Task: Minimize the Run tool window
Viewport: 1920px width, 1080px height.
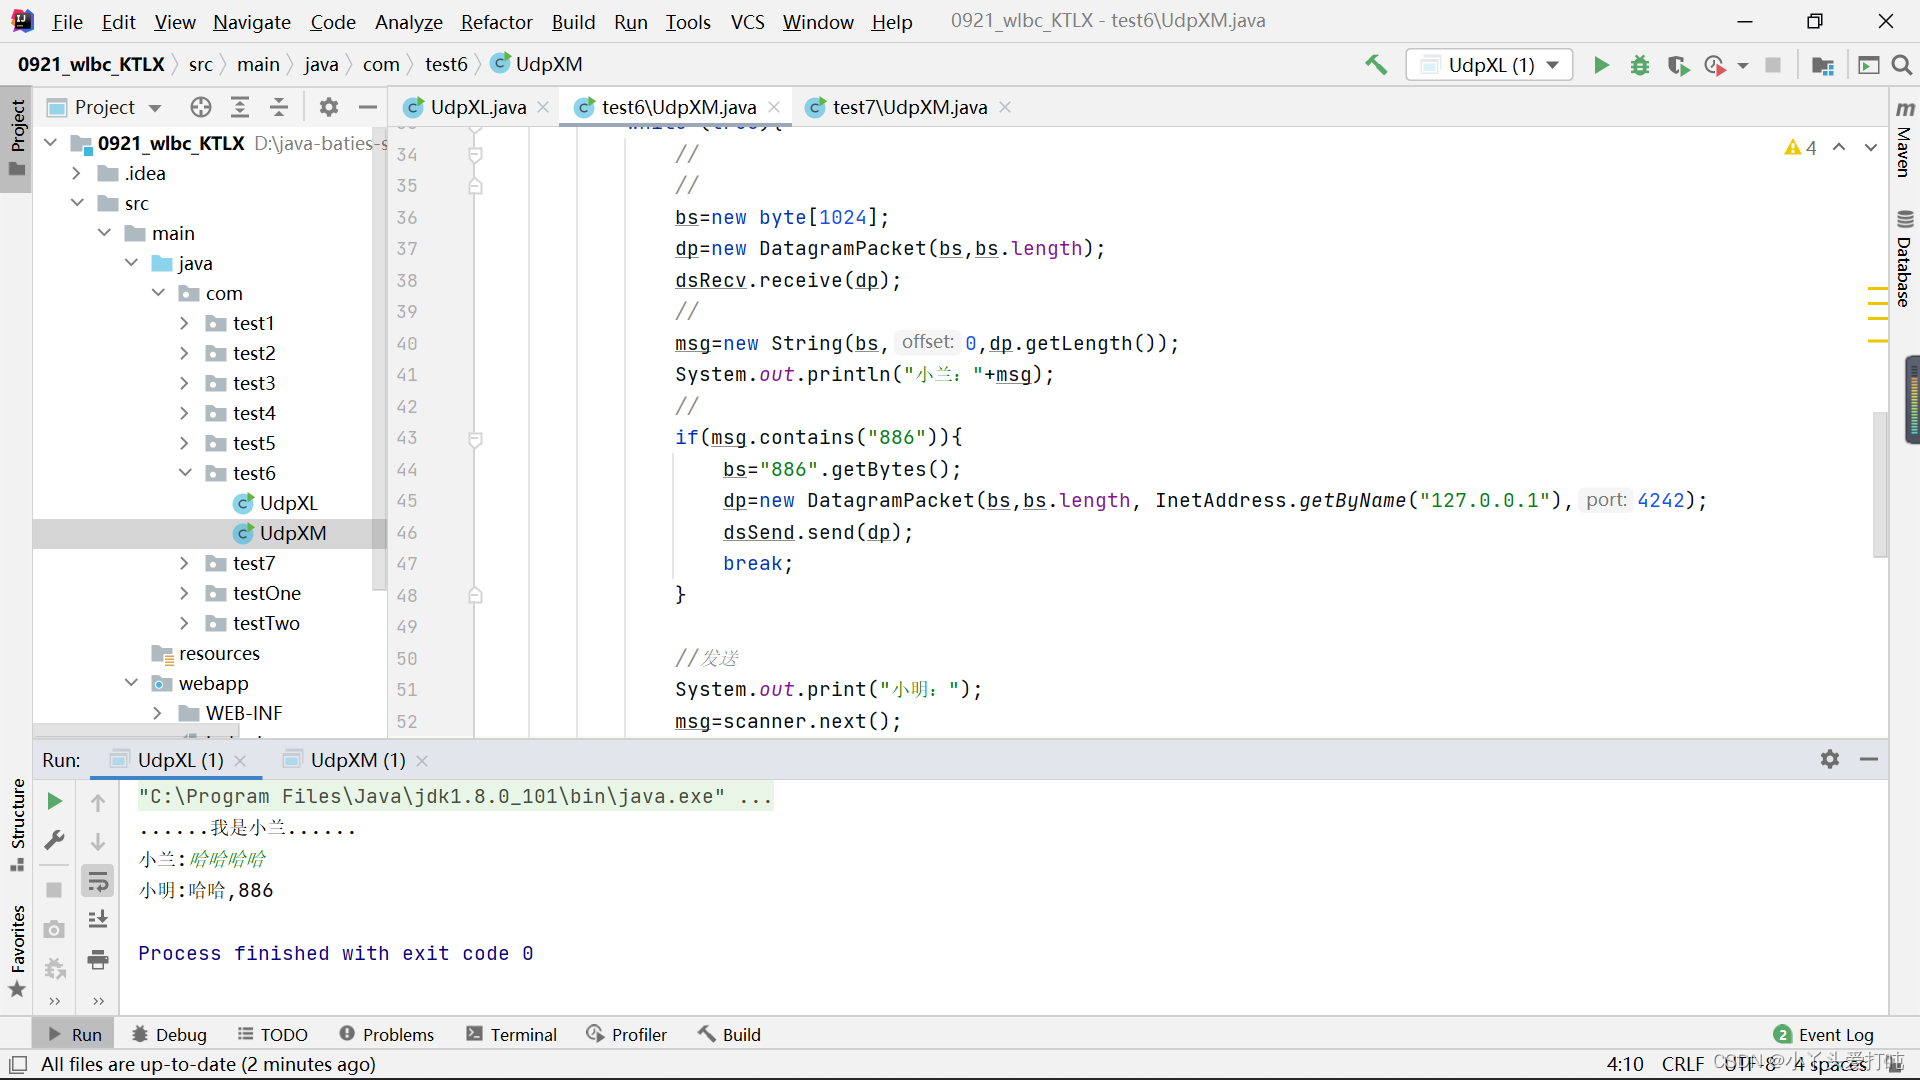Action: 1868,760
